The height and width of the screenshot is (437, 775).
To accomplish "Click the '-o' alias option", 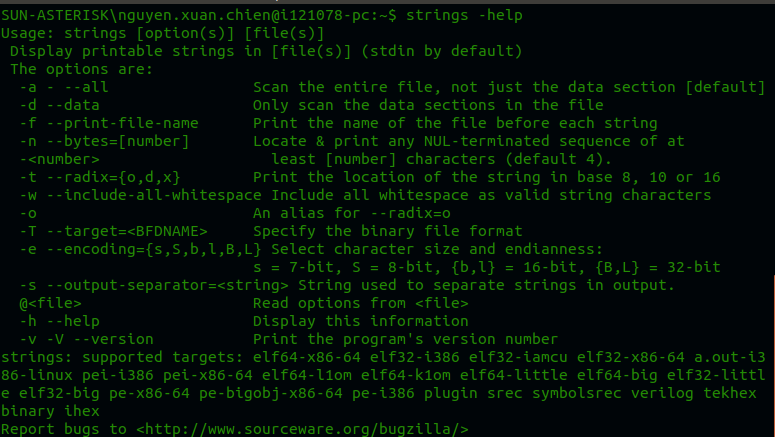I will coord(28,212).
